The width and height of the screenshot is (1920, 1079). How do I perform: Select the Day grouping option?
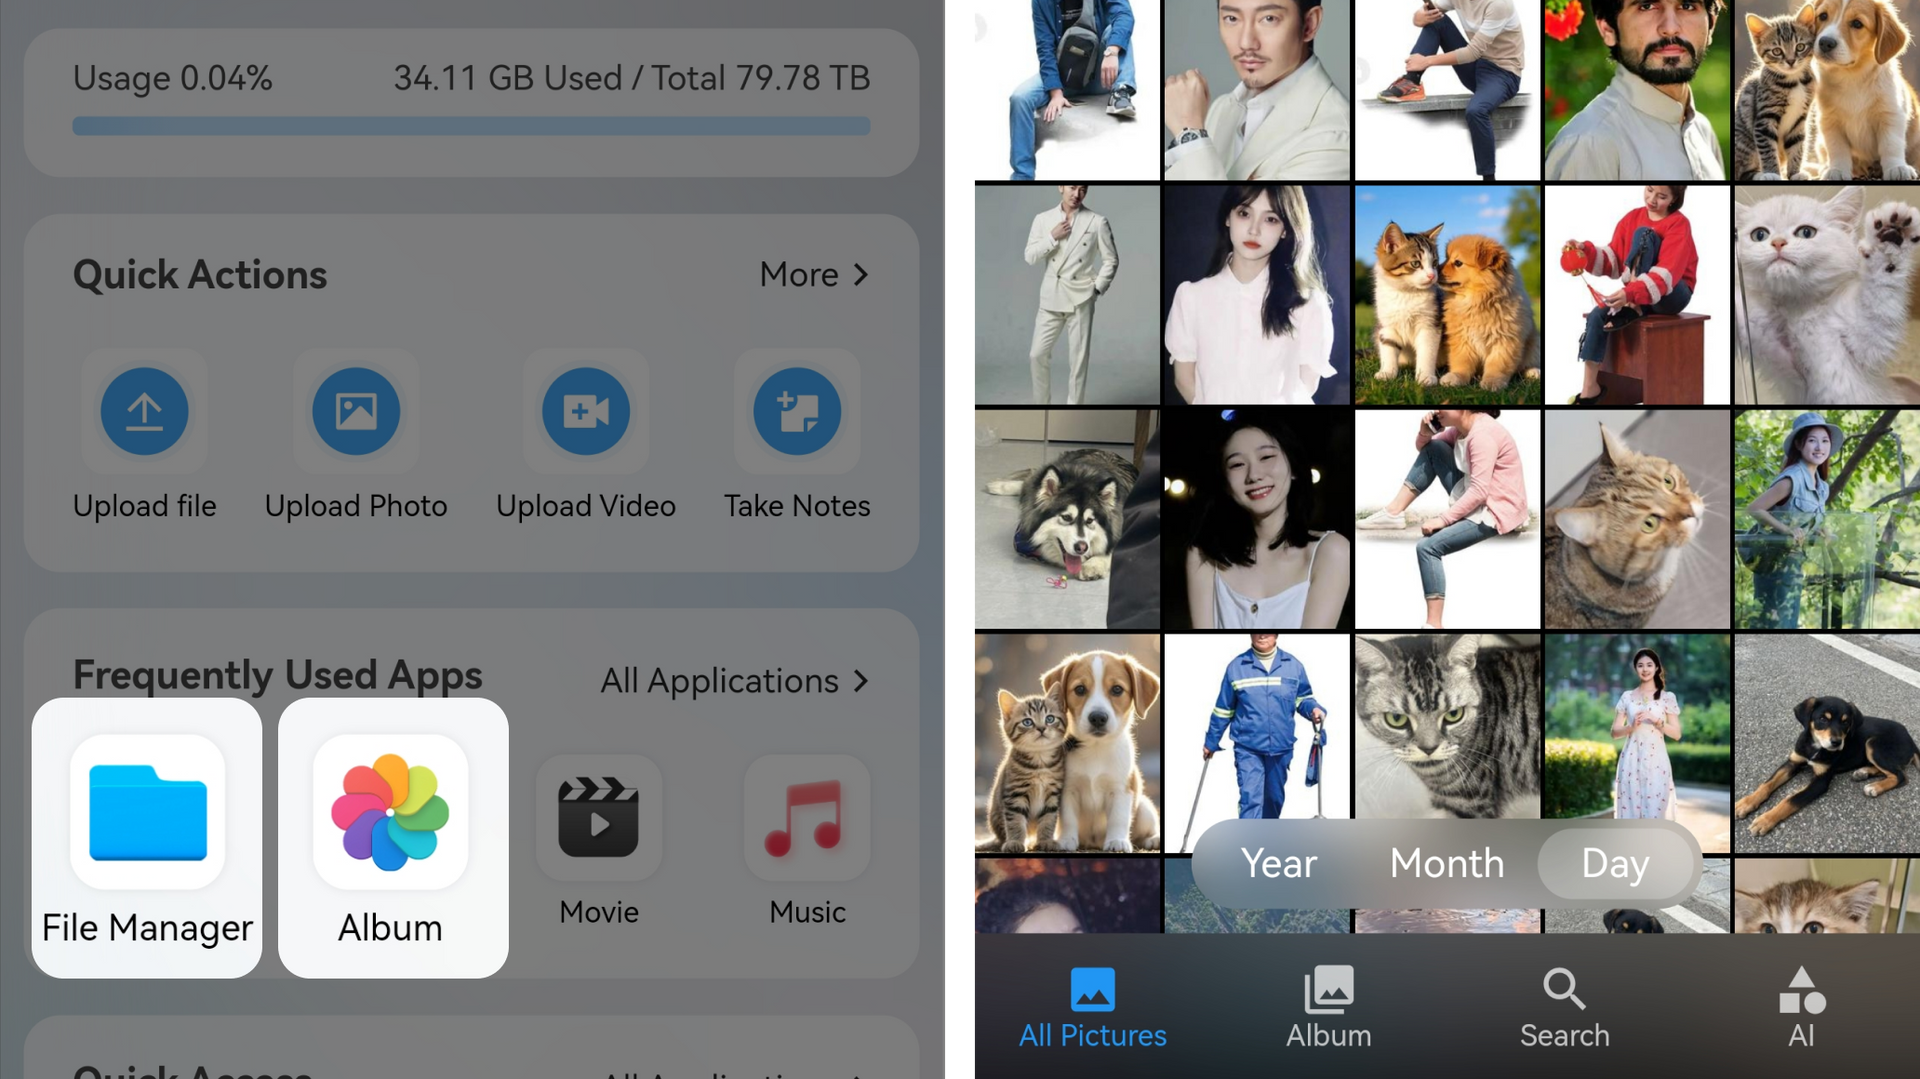point(1615,863)
